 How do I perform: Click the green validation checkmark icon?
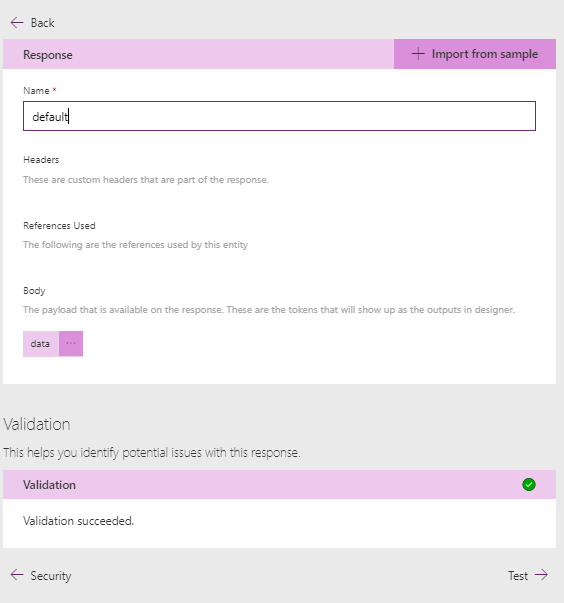(x=529, y=485)
